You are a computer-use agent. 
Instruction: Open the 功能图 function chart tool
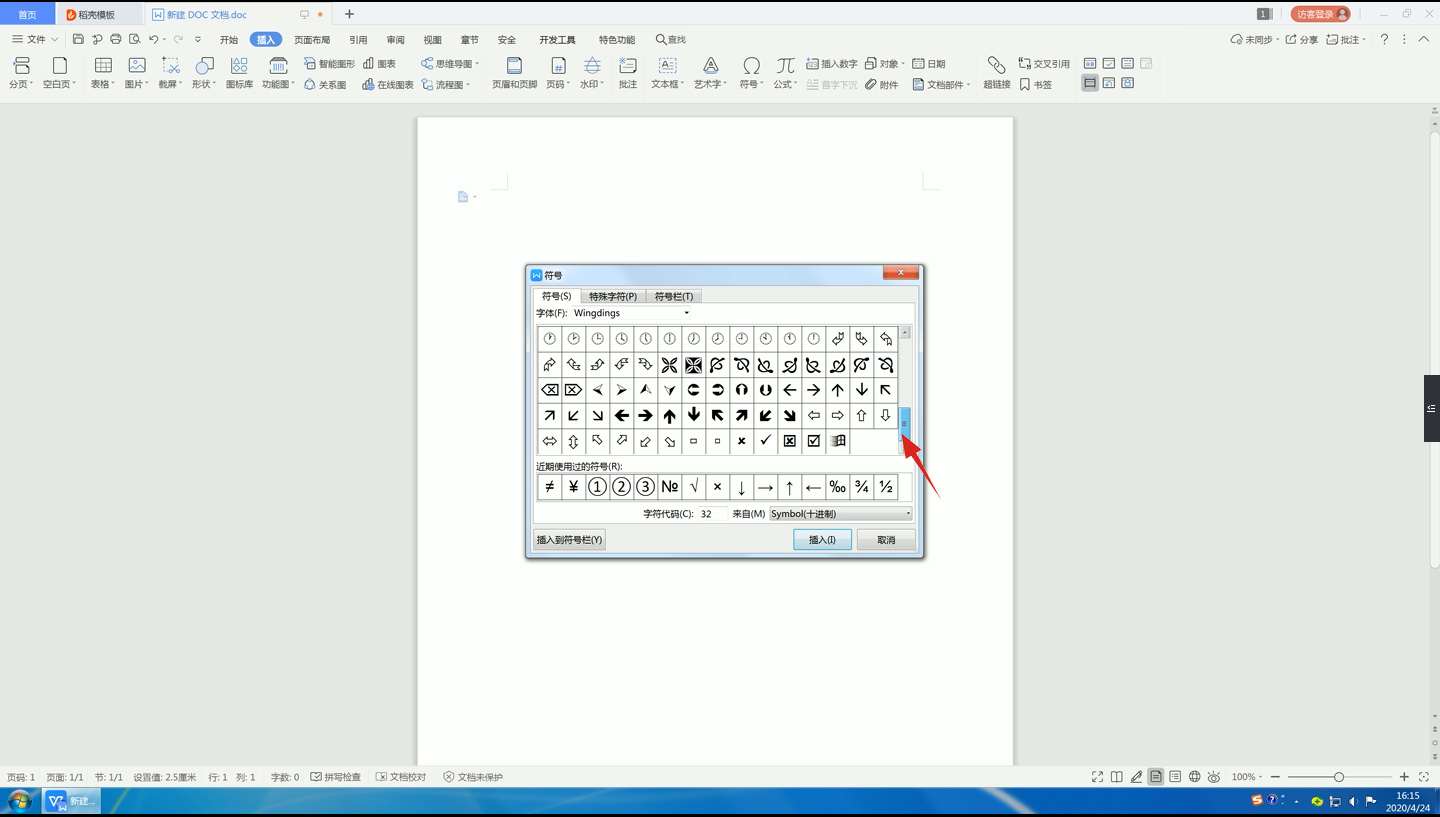(x=278, y=73)
